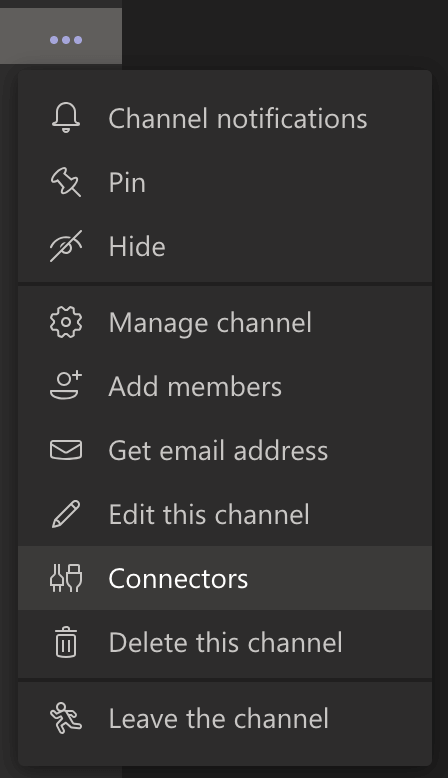448x778 pixels.
Task: Click the envelope icon
Action: point(66,450)
